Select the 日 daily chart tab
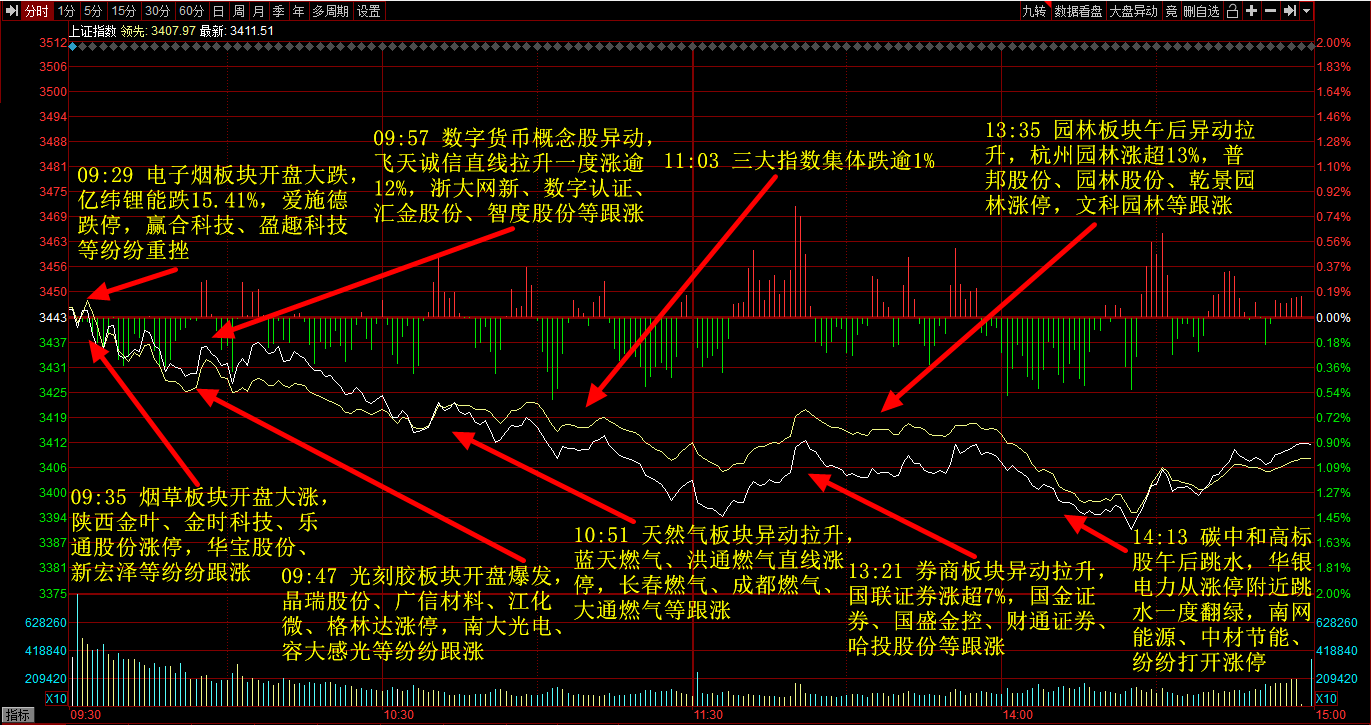1371x725 pixels. (x=218, y=11)
